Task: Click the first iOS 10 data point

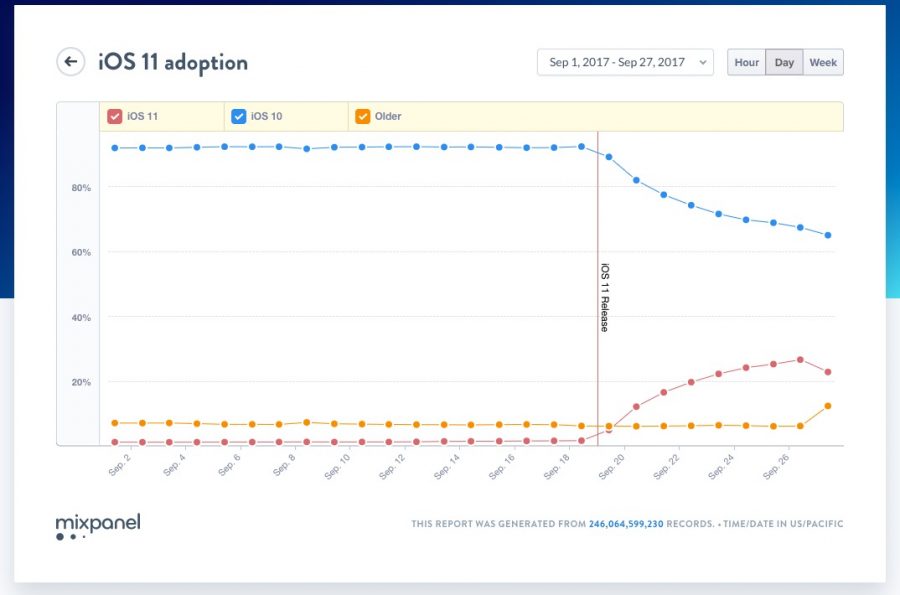Action: [115, 148]
